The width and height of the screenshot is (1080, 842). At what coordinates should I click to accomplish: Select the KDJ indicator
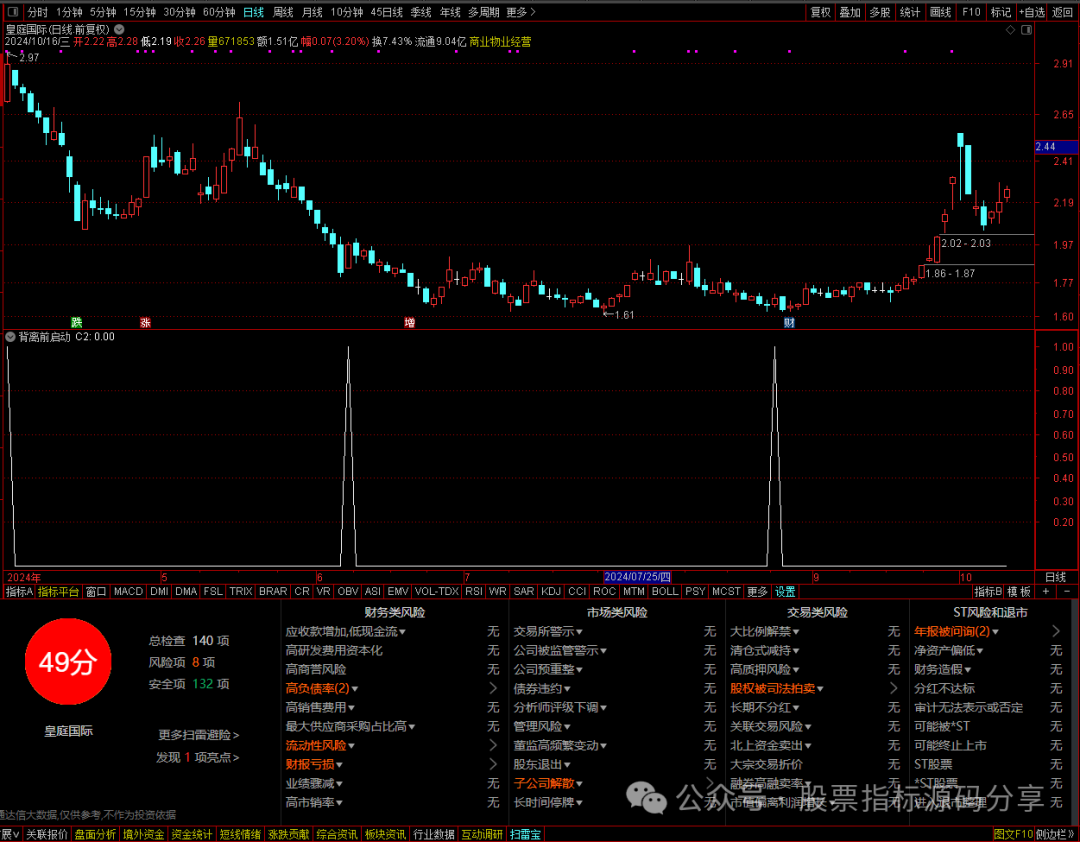550,592
